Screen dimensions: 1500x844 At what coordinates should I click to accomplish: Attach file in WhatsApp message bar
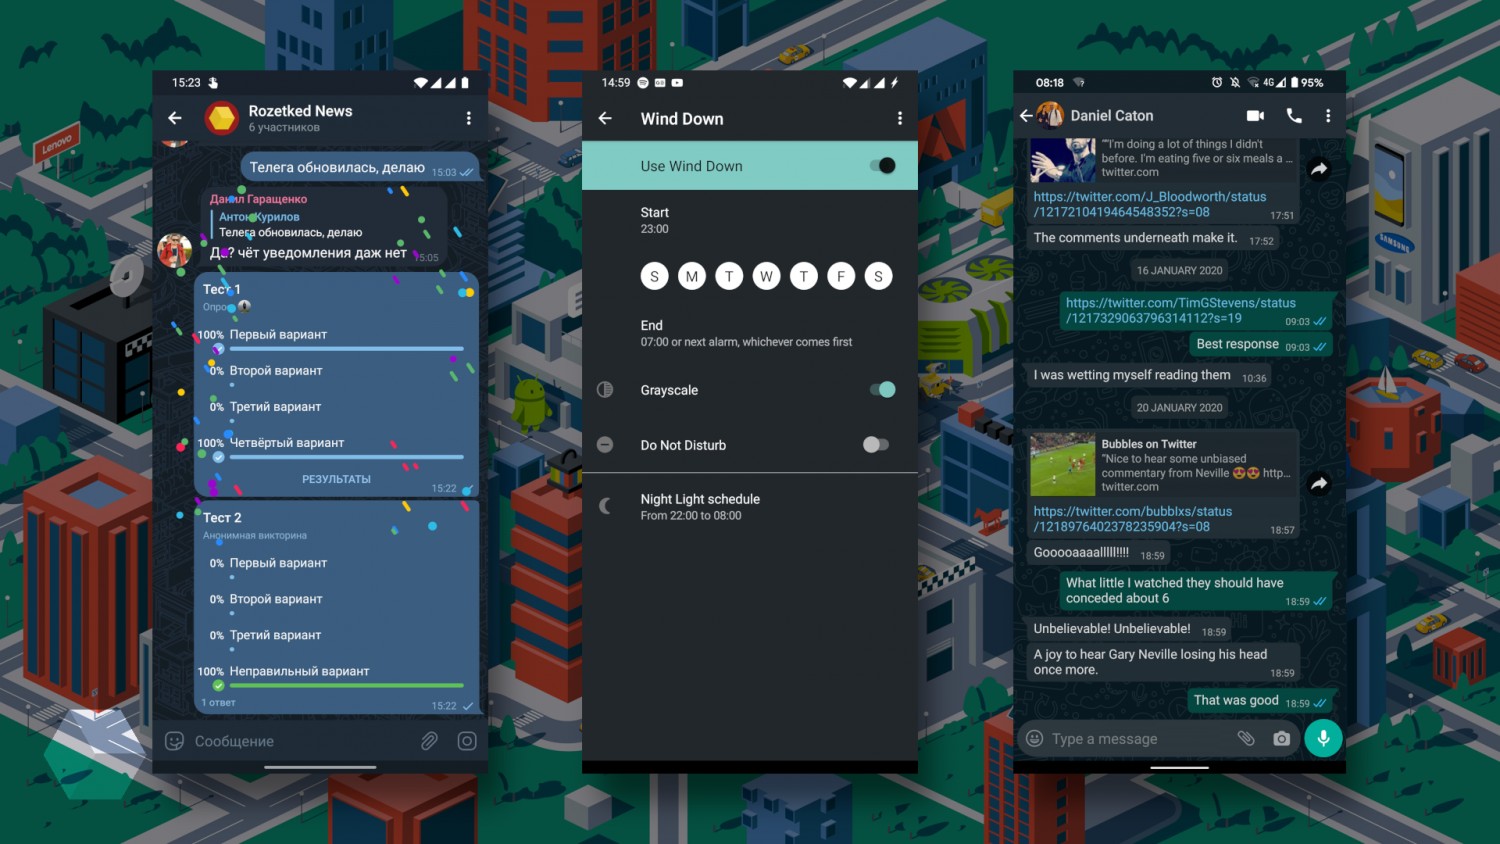click(1246, 739)
